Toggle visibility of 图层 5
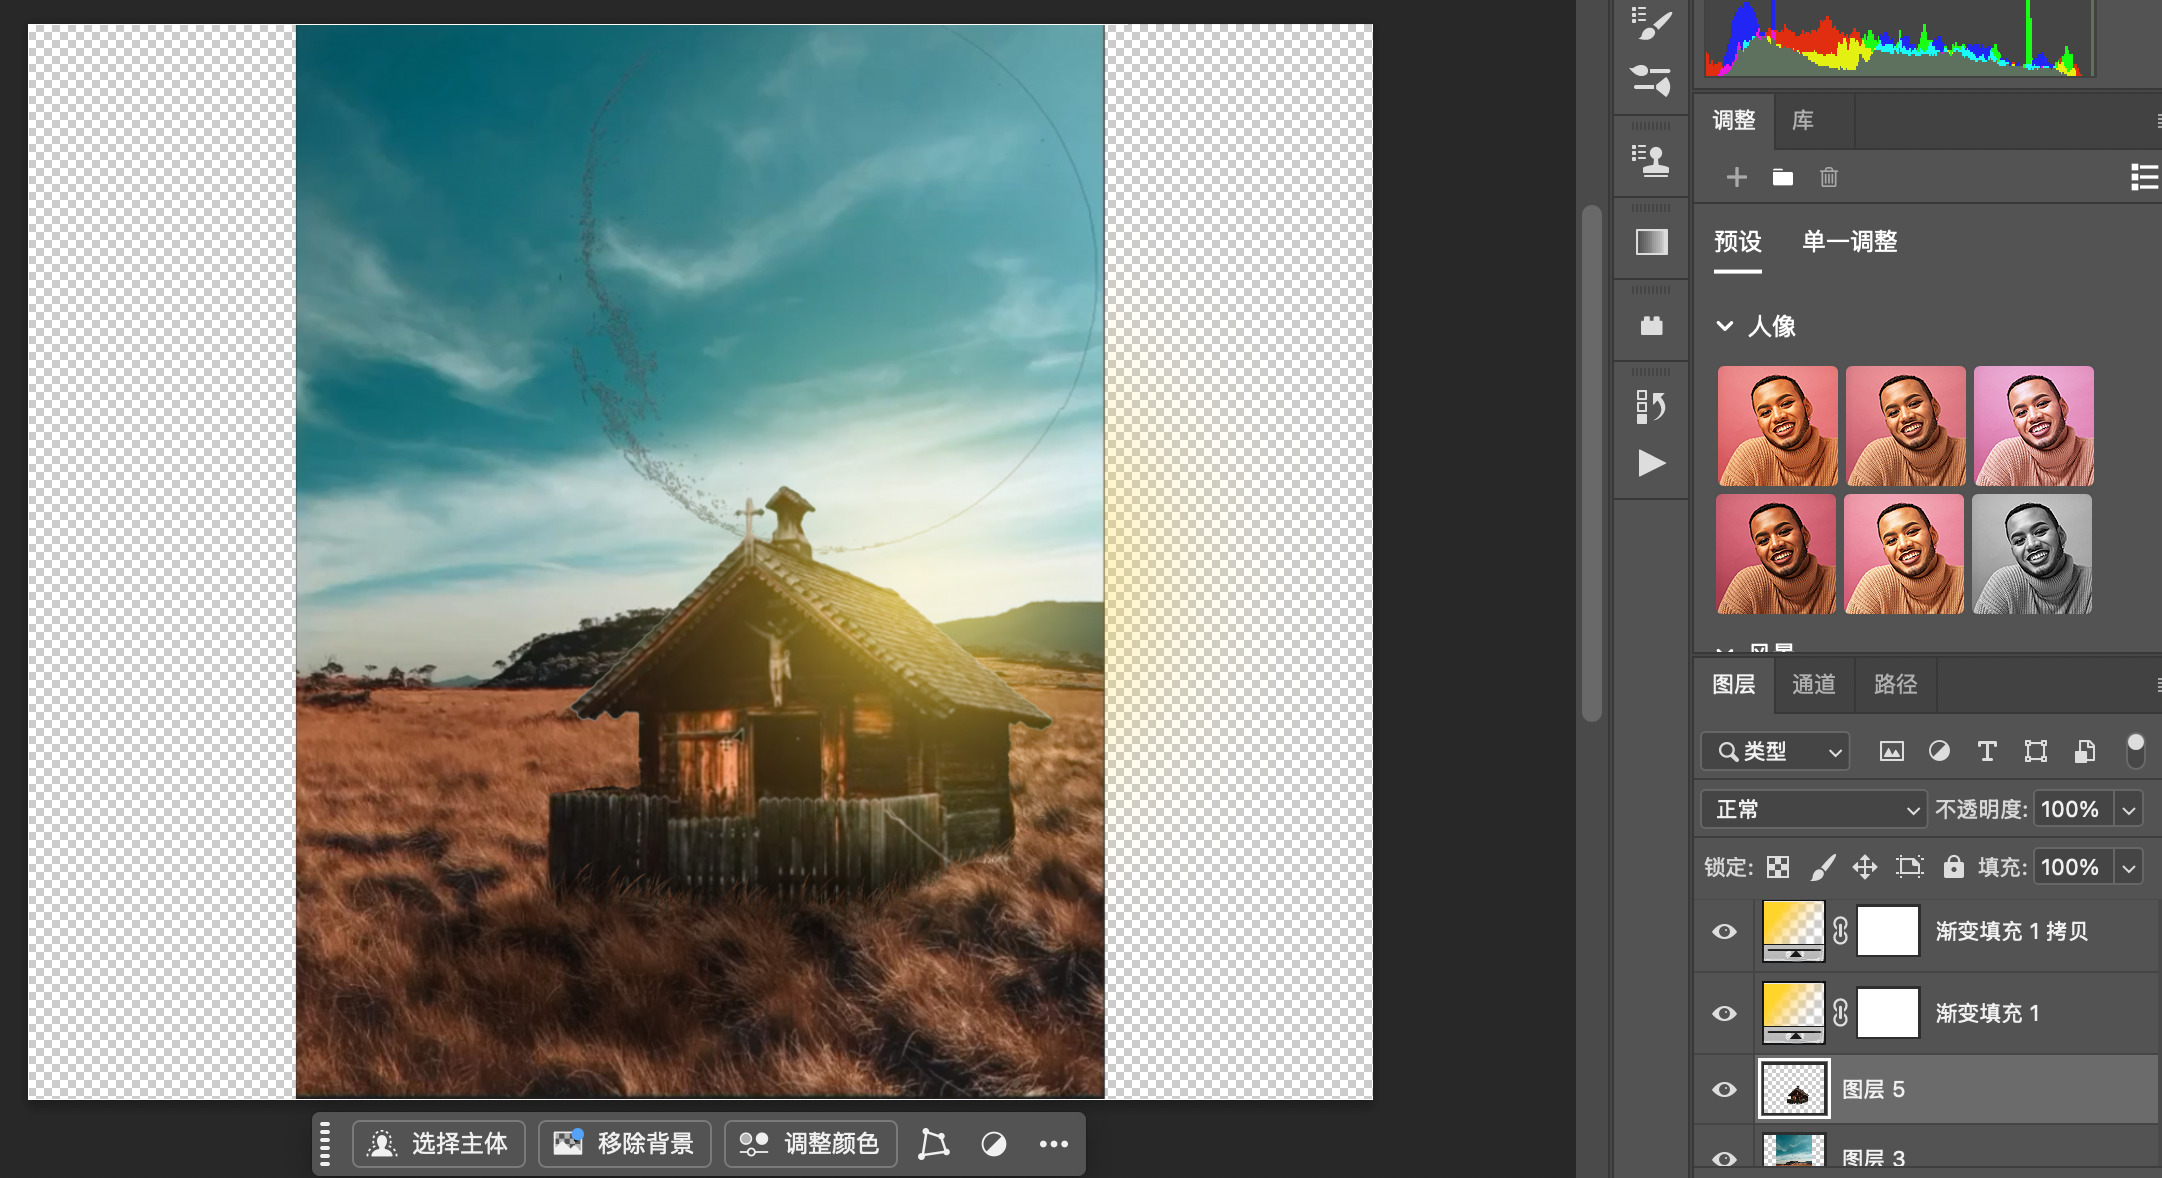The image size is (2162, 1178). point(1724,1089)
